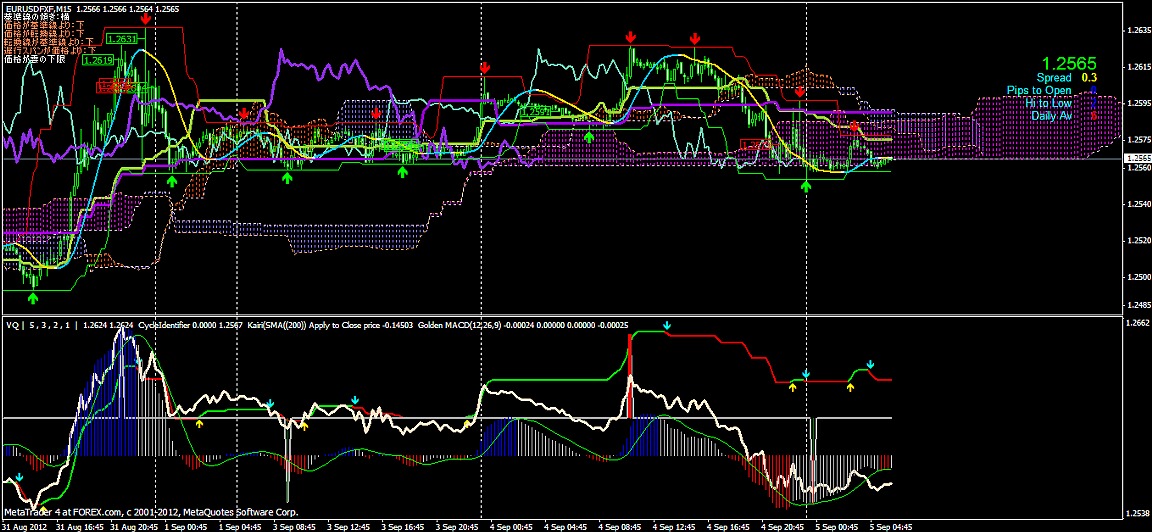
Task: Select the leftmost of the two topmost red arrows
Action: pos(630,37)
